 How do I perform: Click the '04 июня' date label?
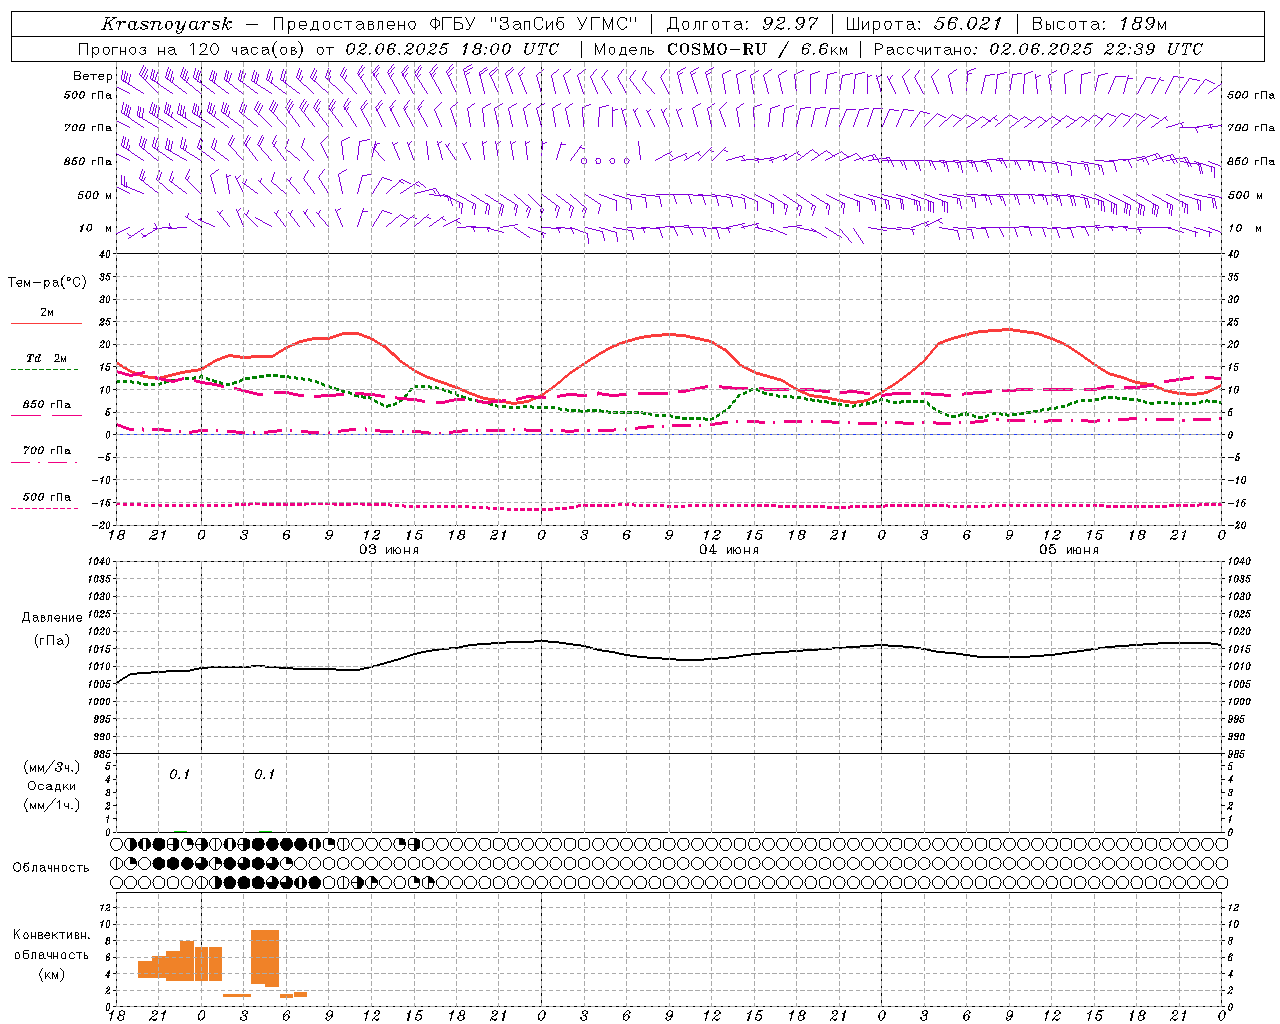[x=729, y=550]
